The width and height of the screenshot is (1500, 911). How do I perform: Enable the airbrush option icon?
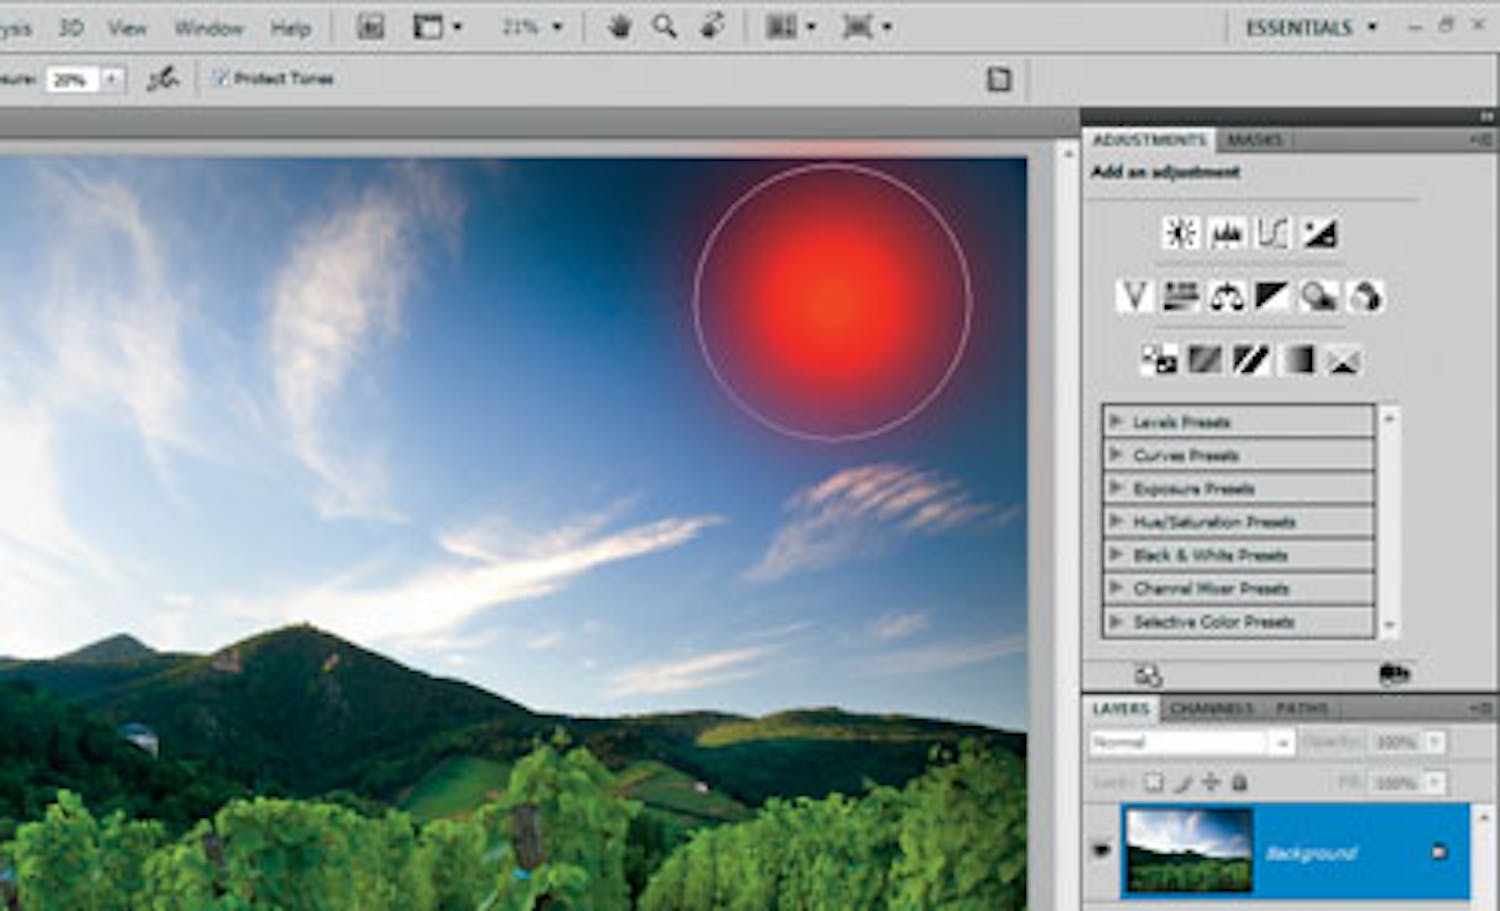(162, 79)
